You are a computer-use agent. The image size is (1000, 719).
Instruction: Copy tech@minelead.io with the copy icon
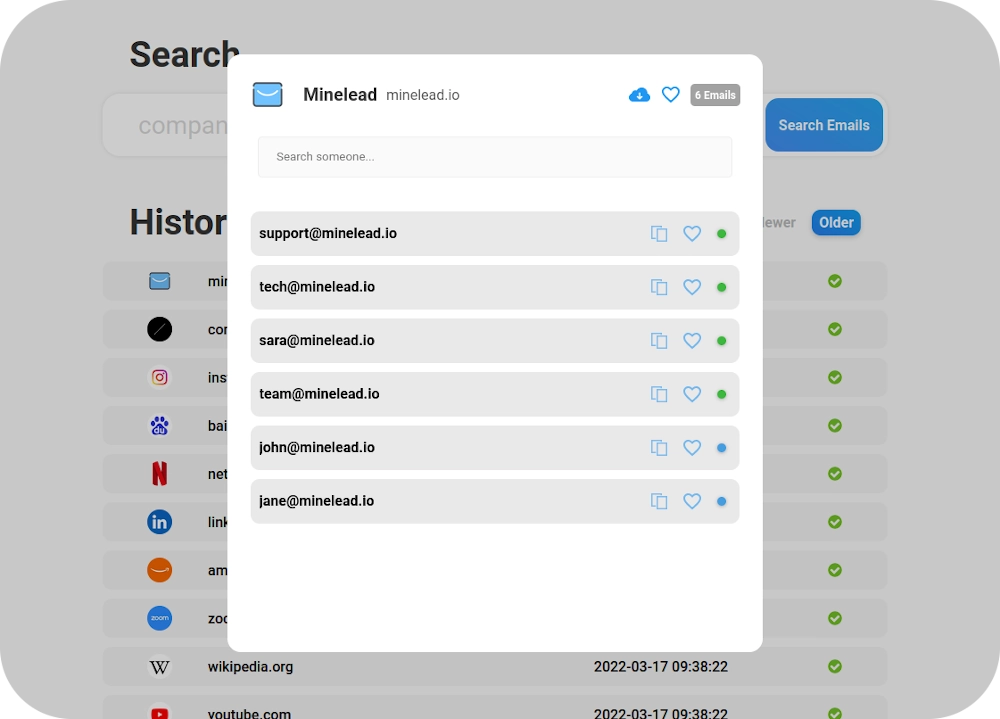coord(659,287)
